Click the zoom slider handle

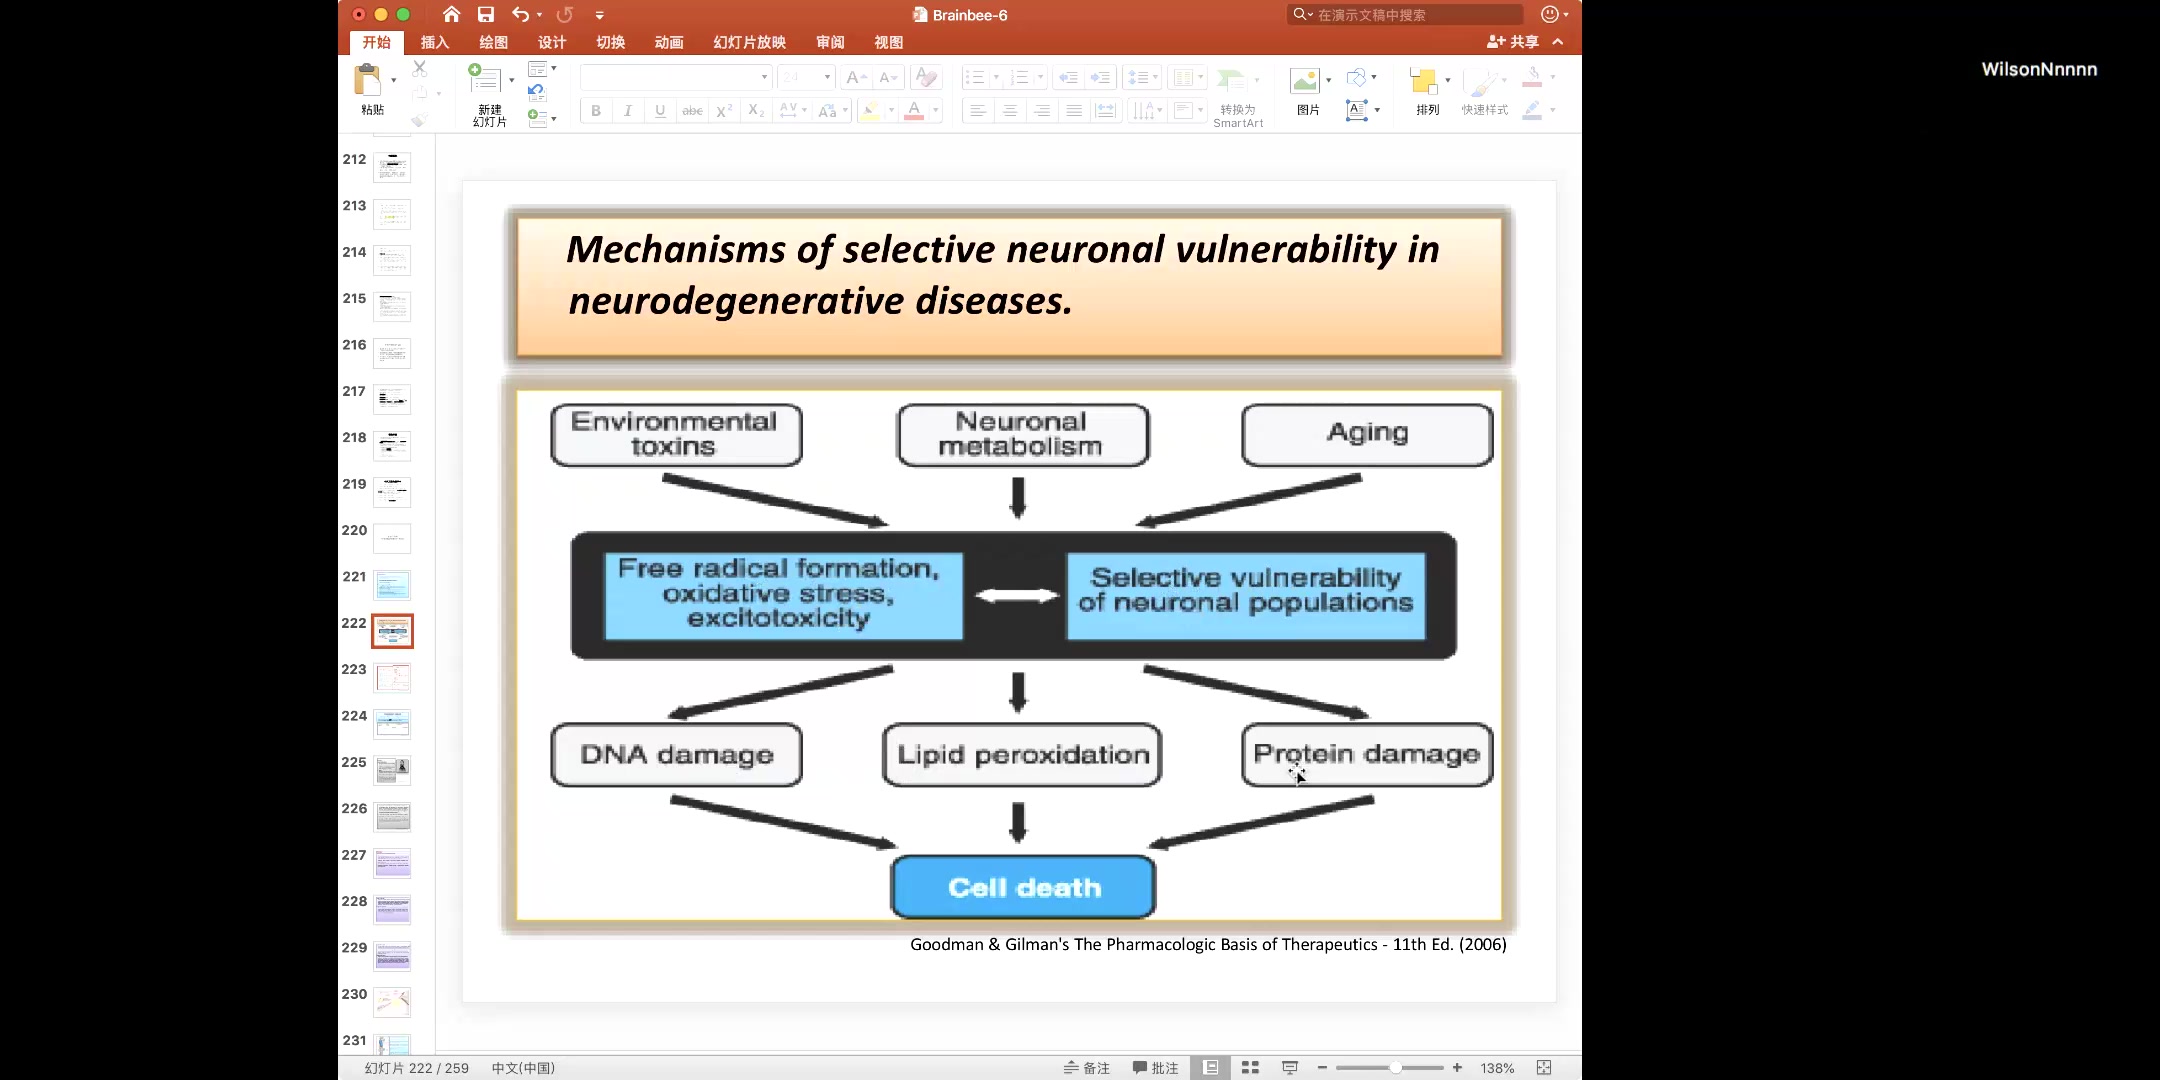1395,1068
